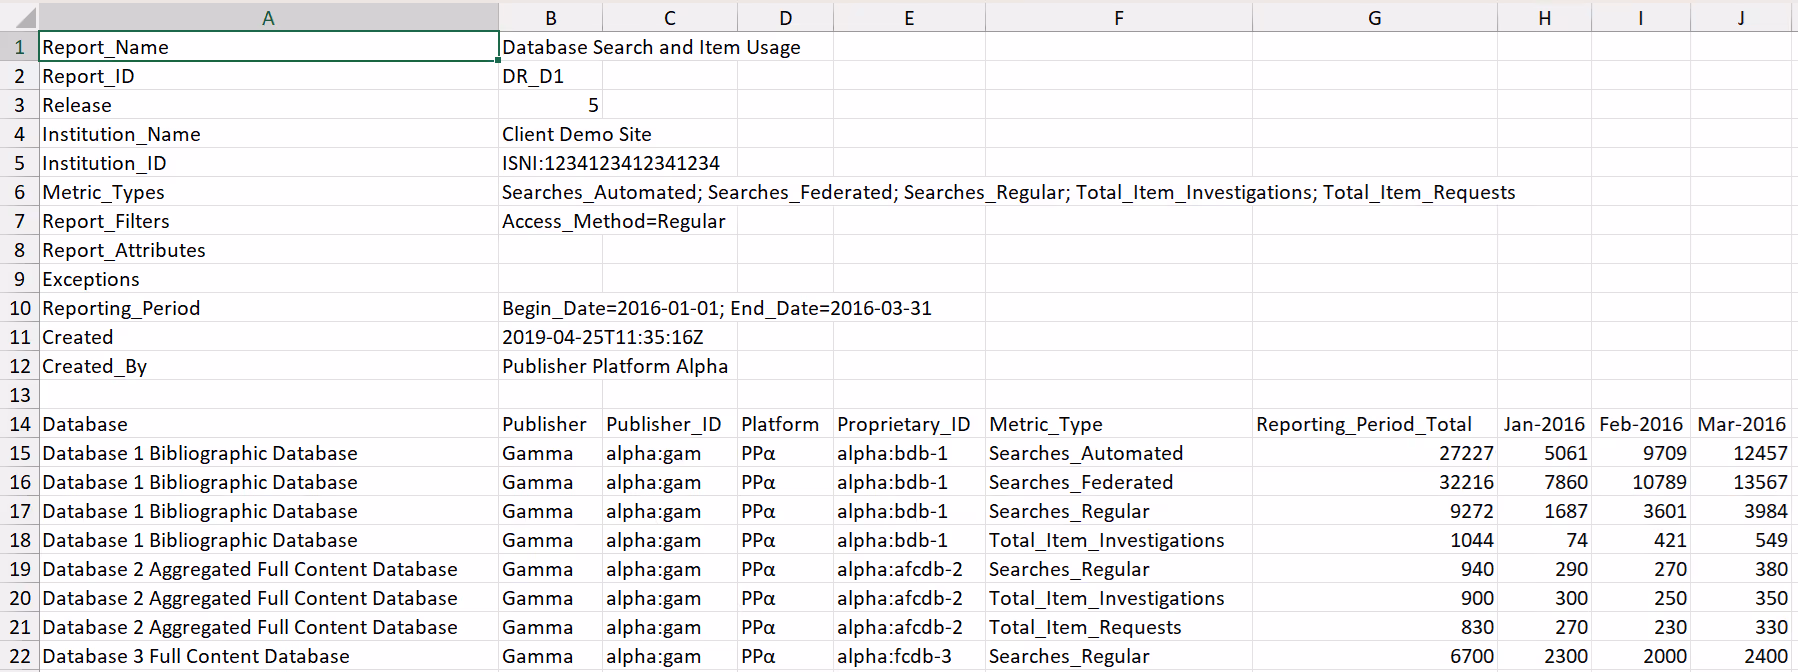Image resolution: width=1798 pixels, height=672 pixels.
Task: Click the Database column heading cell
Action: point(268,424)
